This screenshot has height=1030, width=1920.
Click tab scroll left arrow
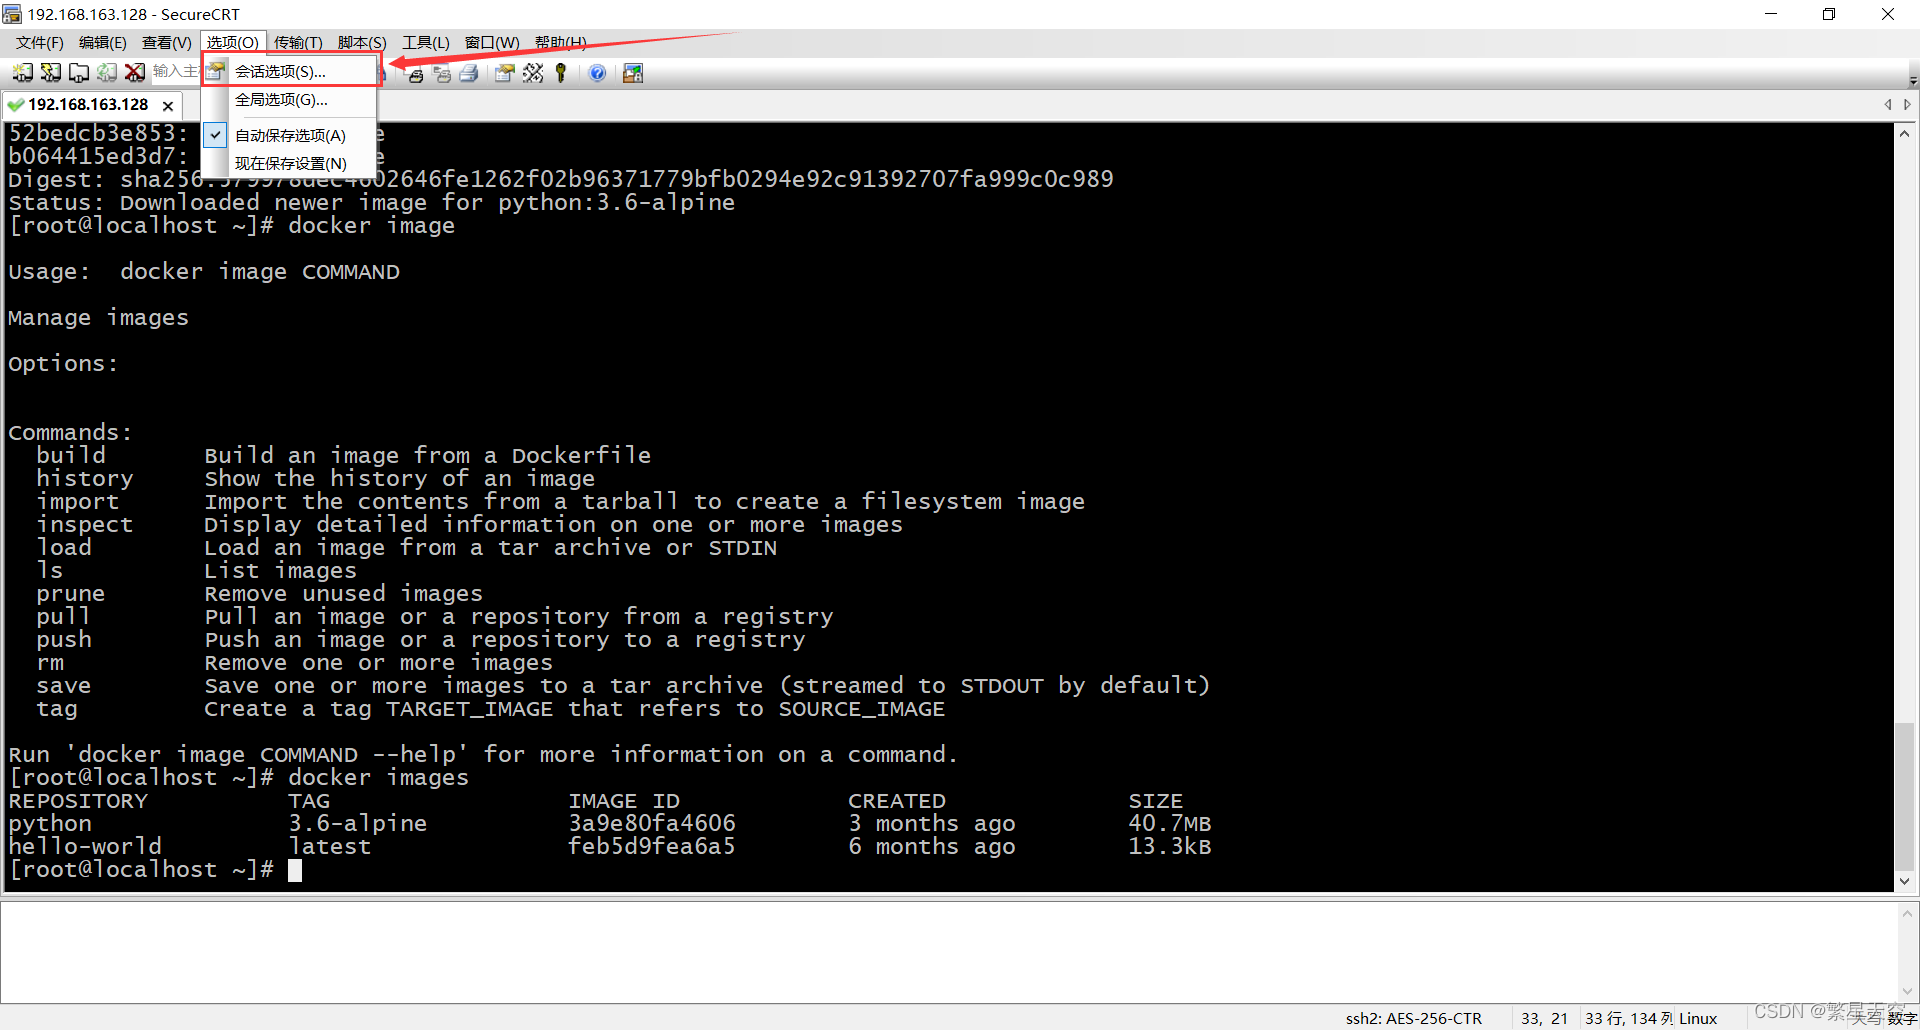click(1888, 105)
